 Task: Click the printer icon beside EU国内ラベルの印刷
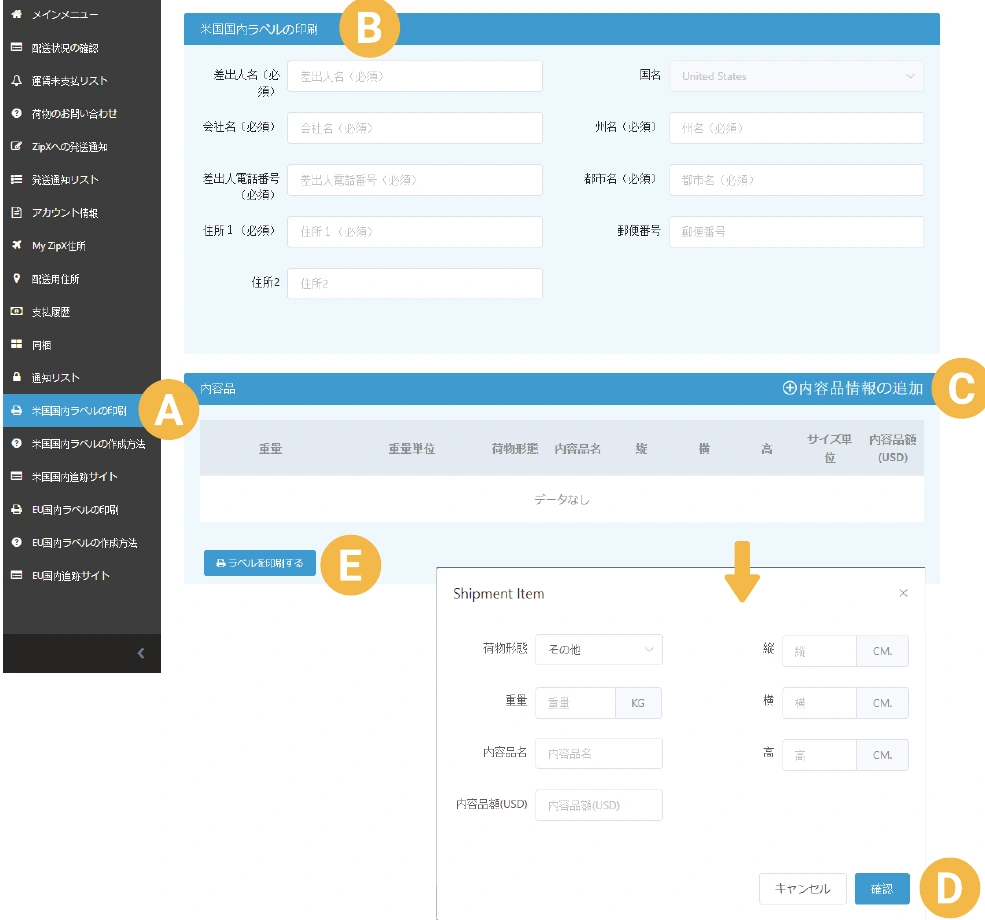[x=17, y=509]
